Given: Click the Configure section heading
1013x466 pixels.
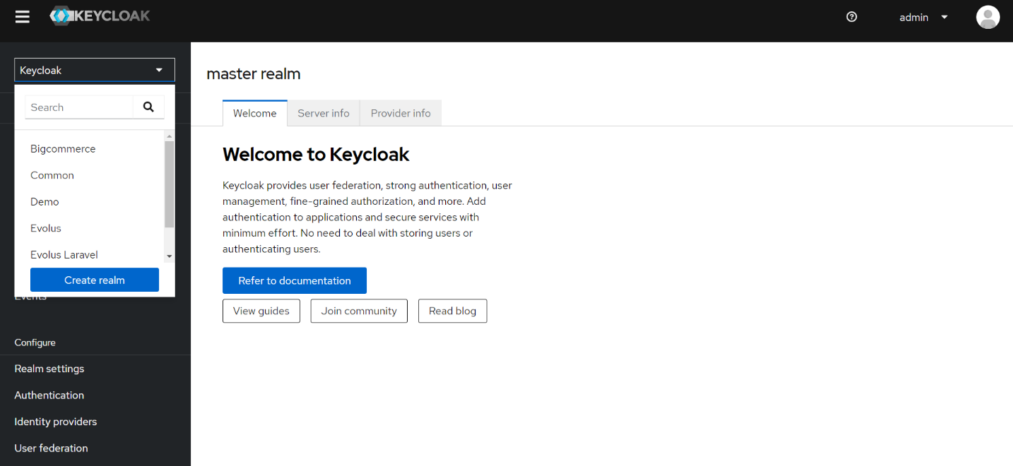Looking at the screenshot, I should click(x=35, y=343).
